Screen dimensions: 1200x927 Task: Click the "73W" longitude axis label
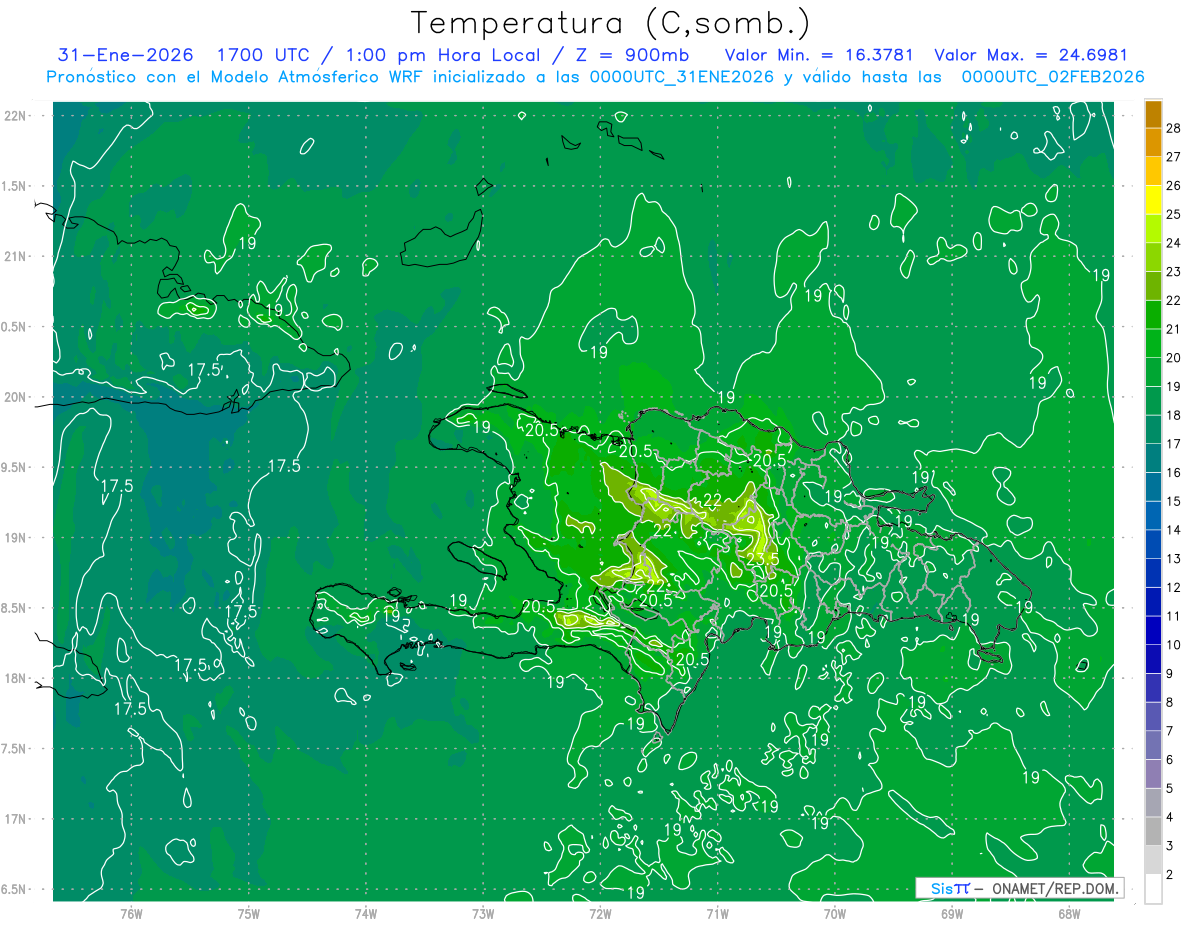click(x=483, y=914)
